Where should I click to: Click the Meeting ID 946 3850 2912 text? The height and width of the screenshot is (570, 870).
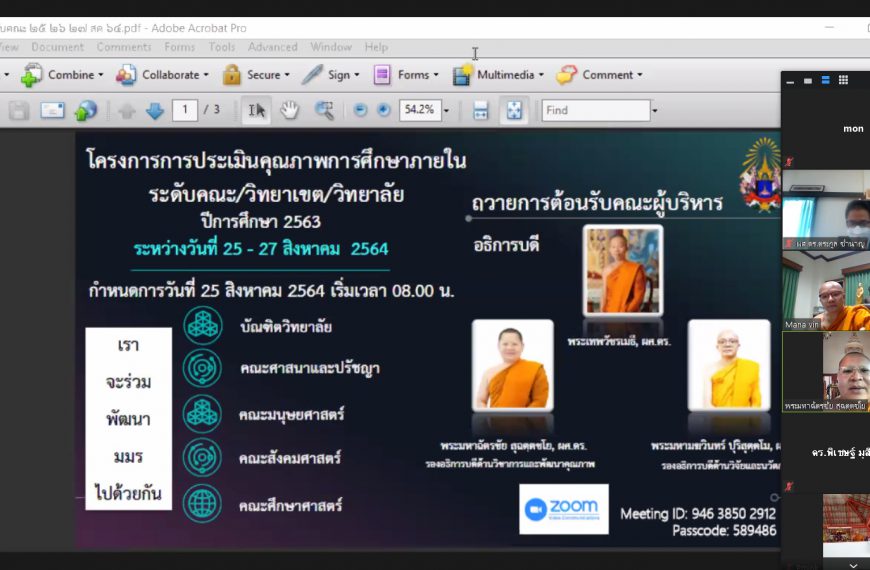coord(698,514)
